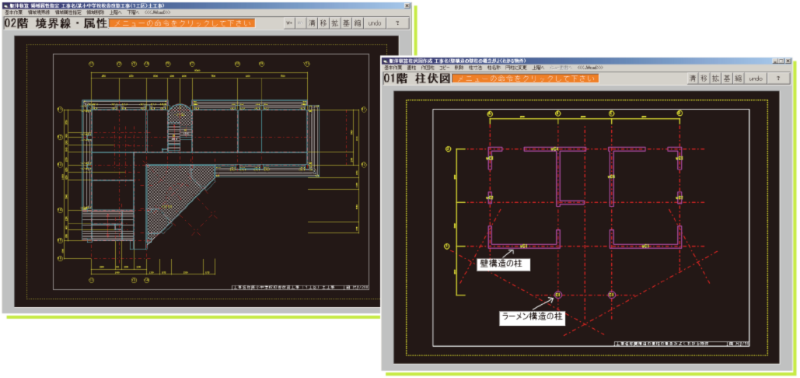Open 領域移動 menu in 02階 window
The height and width of the screenshot is (378, 800).
point(95,11)
